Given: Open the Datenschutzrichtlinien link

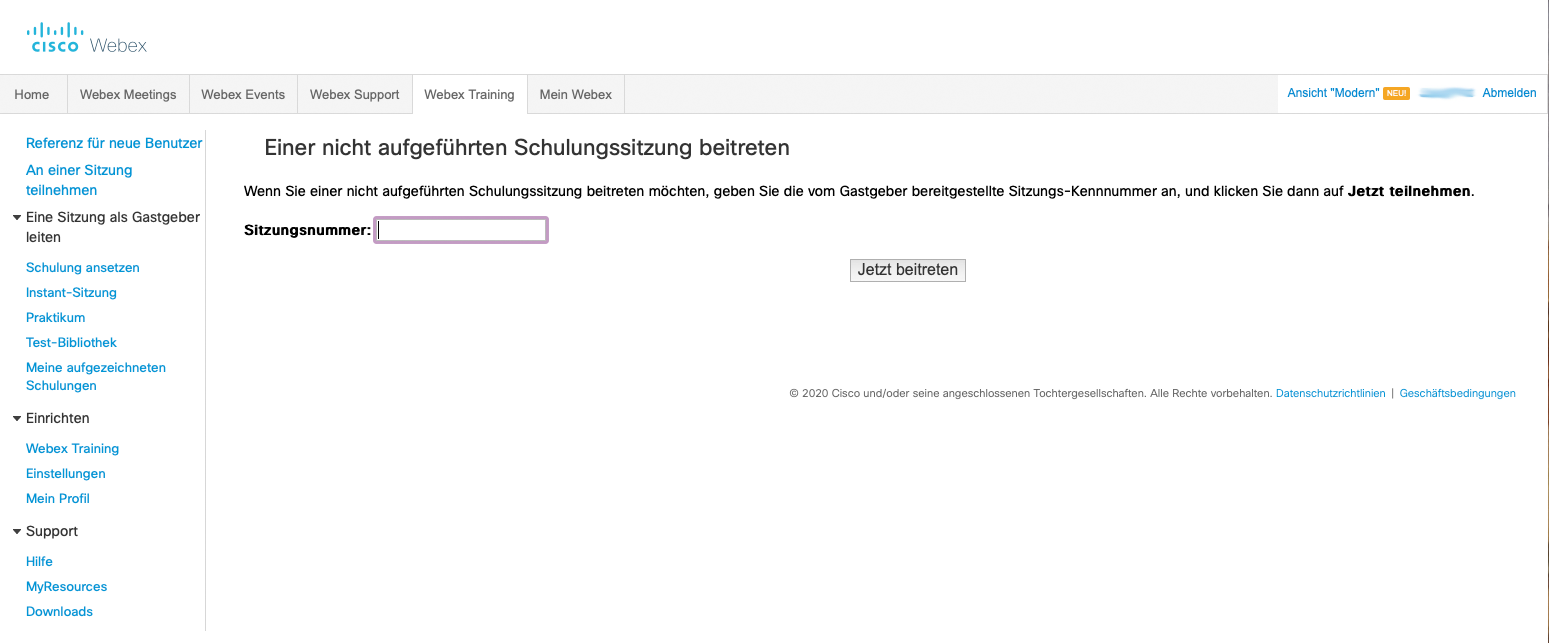Looking at the screenshot, I should tap(1331, 394).
